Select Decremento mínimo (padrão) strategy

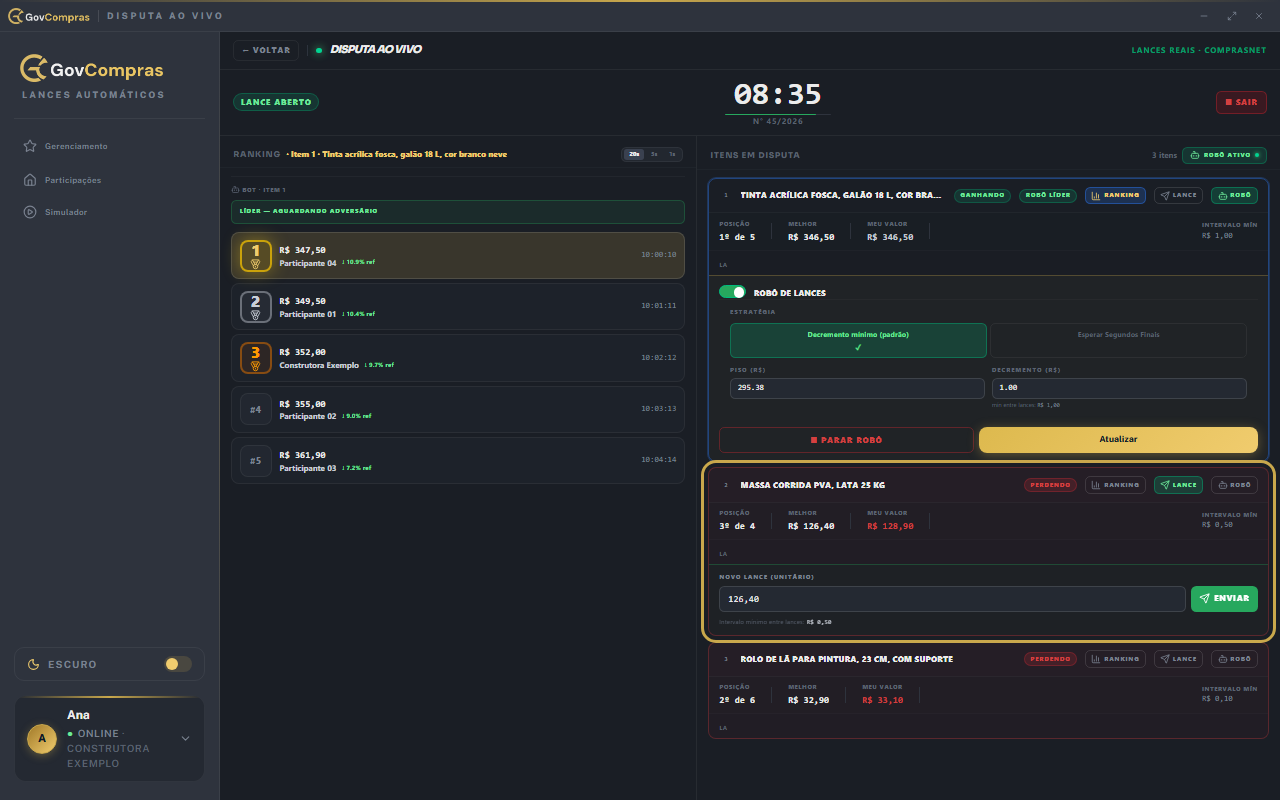[858, 340]
